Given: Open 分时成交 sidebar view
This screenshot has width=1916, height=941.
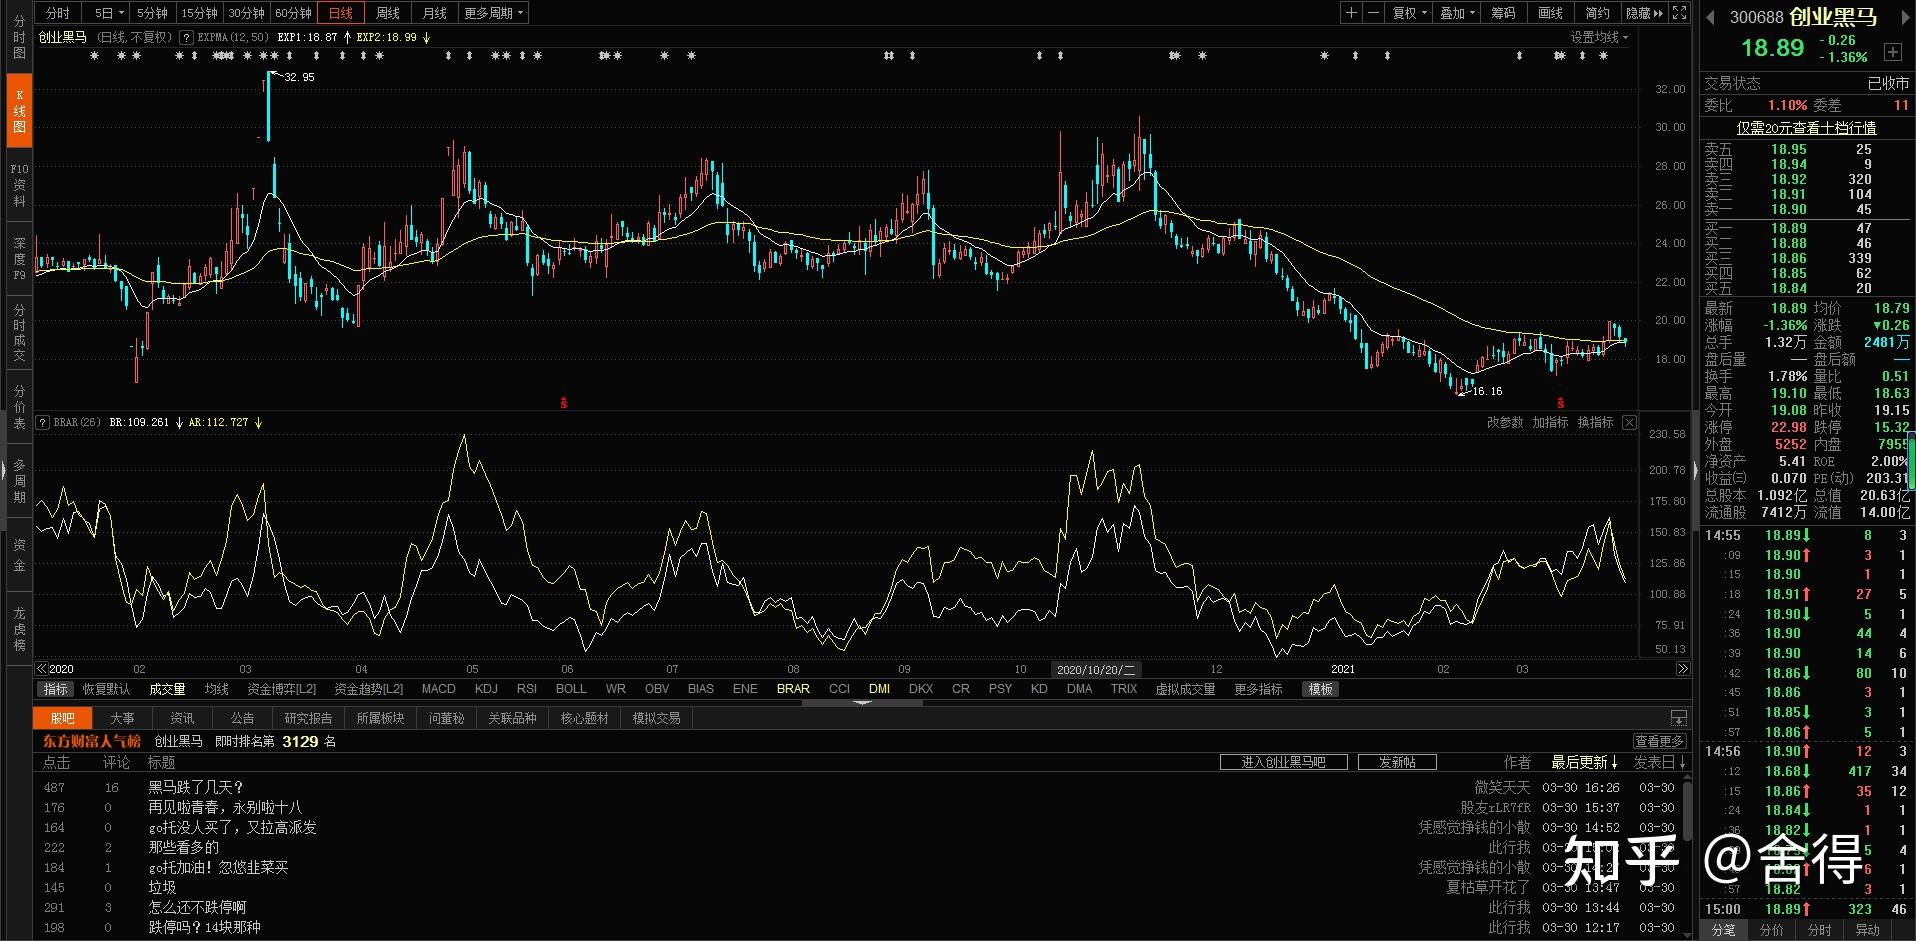Looking at the screenshot, I should pyautogui.click(x=19, y=334).
